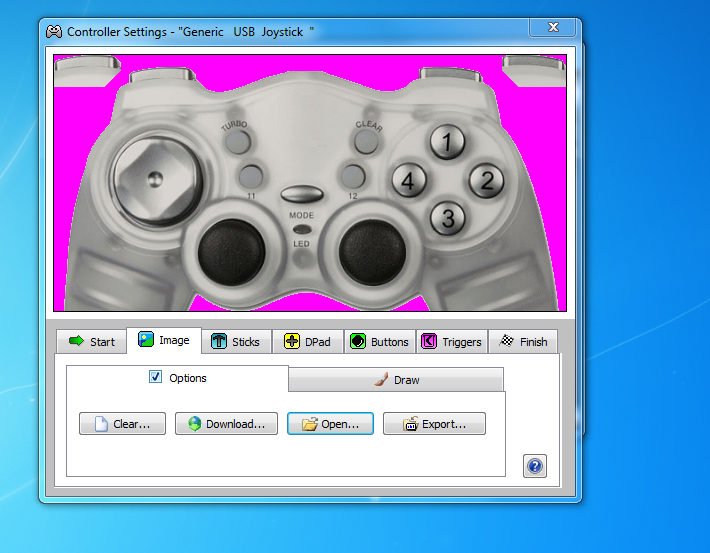Click the CLEAR button on the controller image

point(366,142)
